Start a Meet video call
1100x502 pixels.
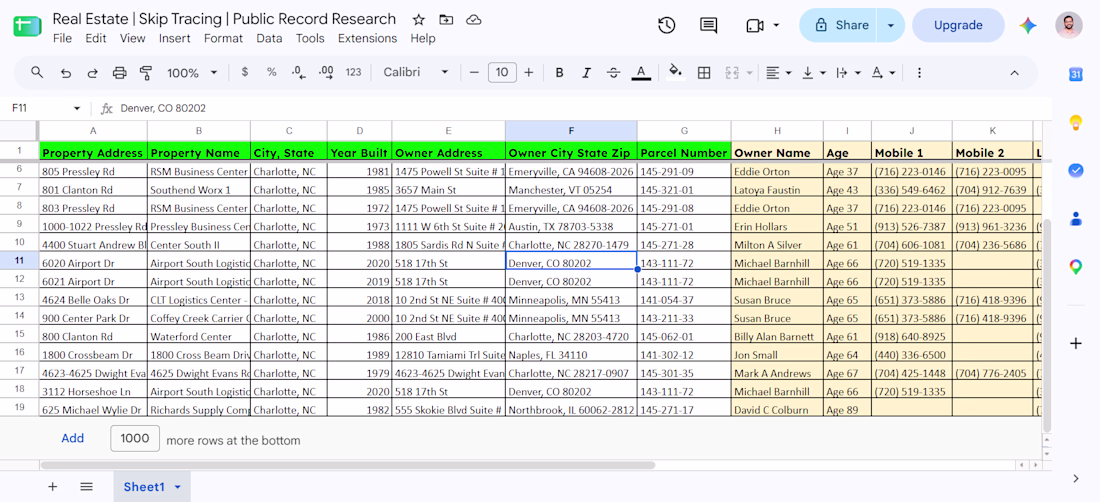coord(755,25)
